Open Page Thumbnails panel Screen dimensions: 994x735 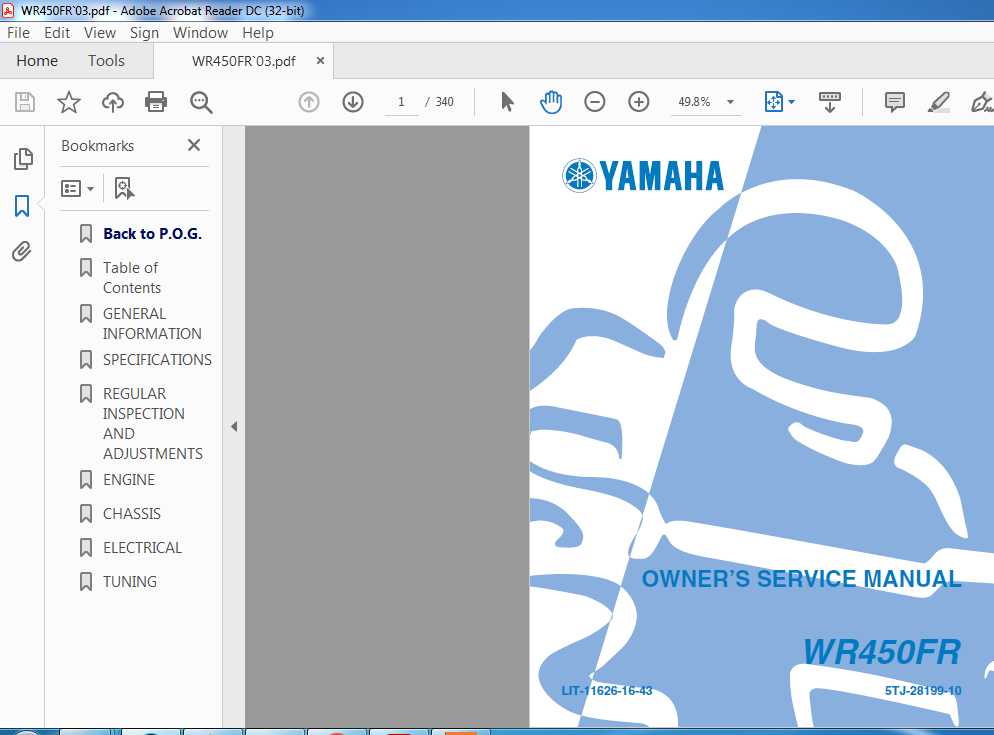click(x=23, y=159)
